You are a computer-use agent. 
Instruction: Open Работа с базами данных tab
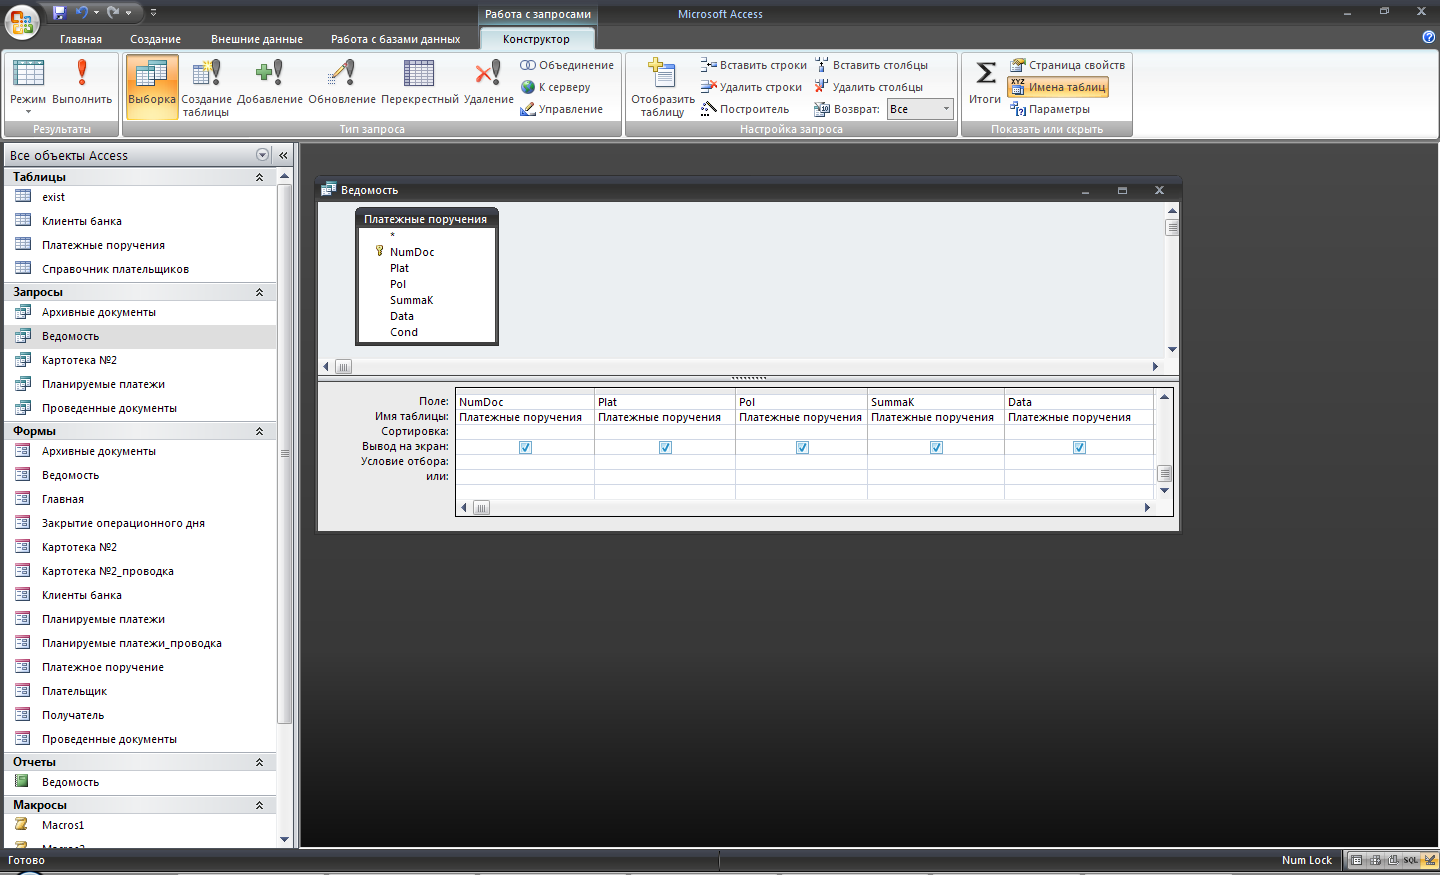click(x=396, y=39)
